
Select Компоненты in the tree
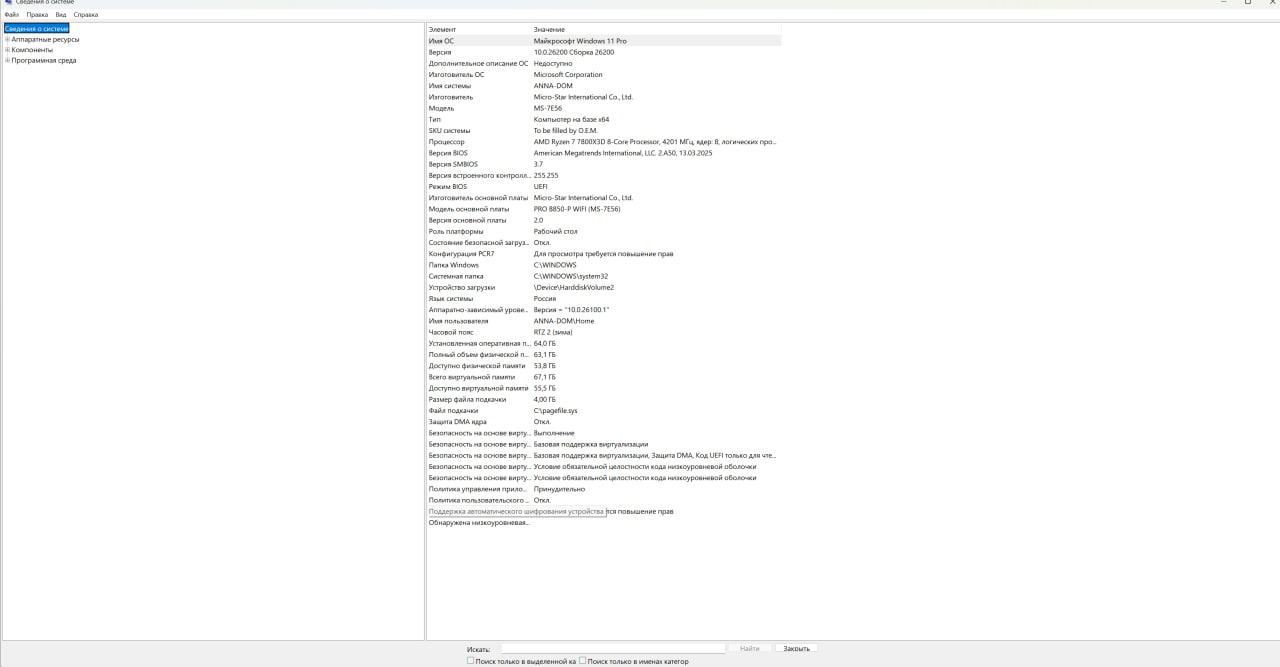click(x=32, y=50)
